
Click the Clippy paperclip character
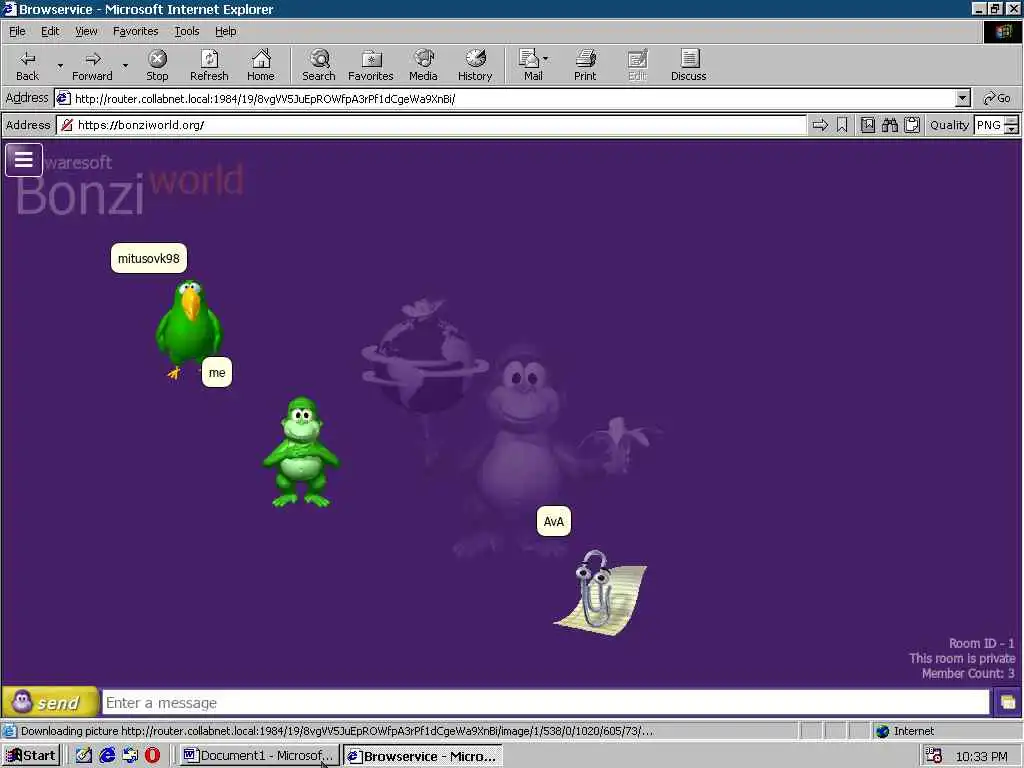pos(600,592)
